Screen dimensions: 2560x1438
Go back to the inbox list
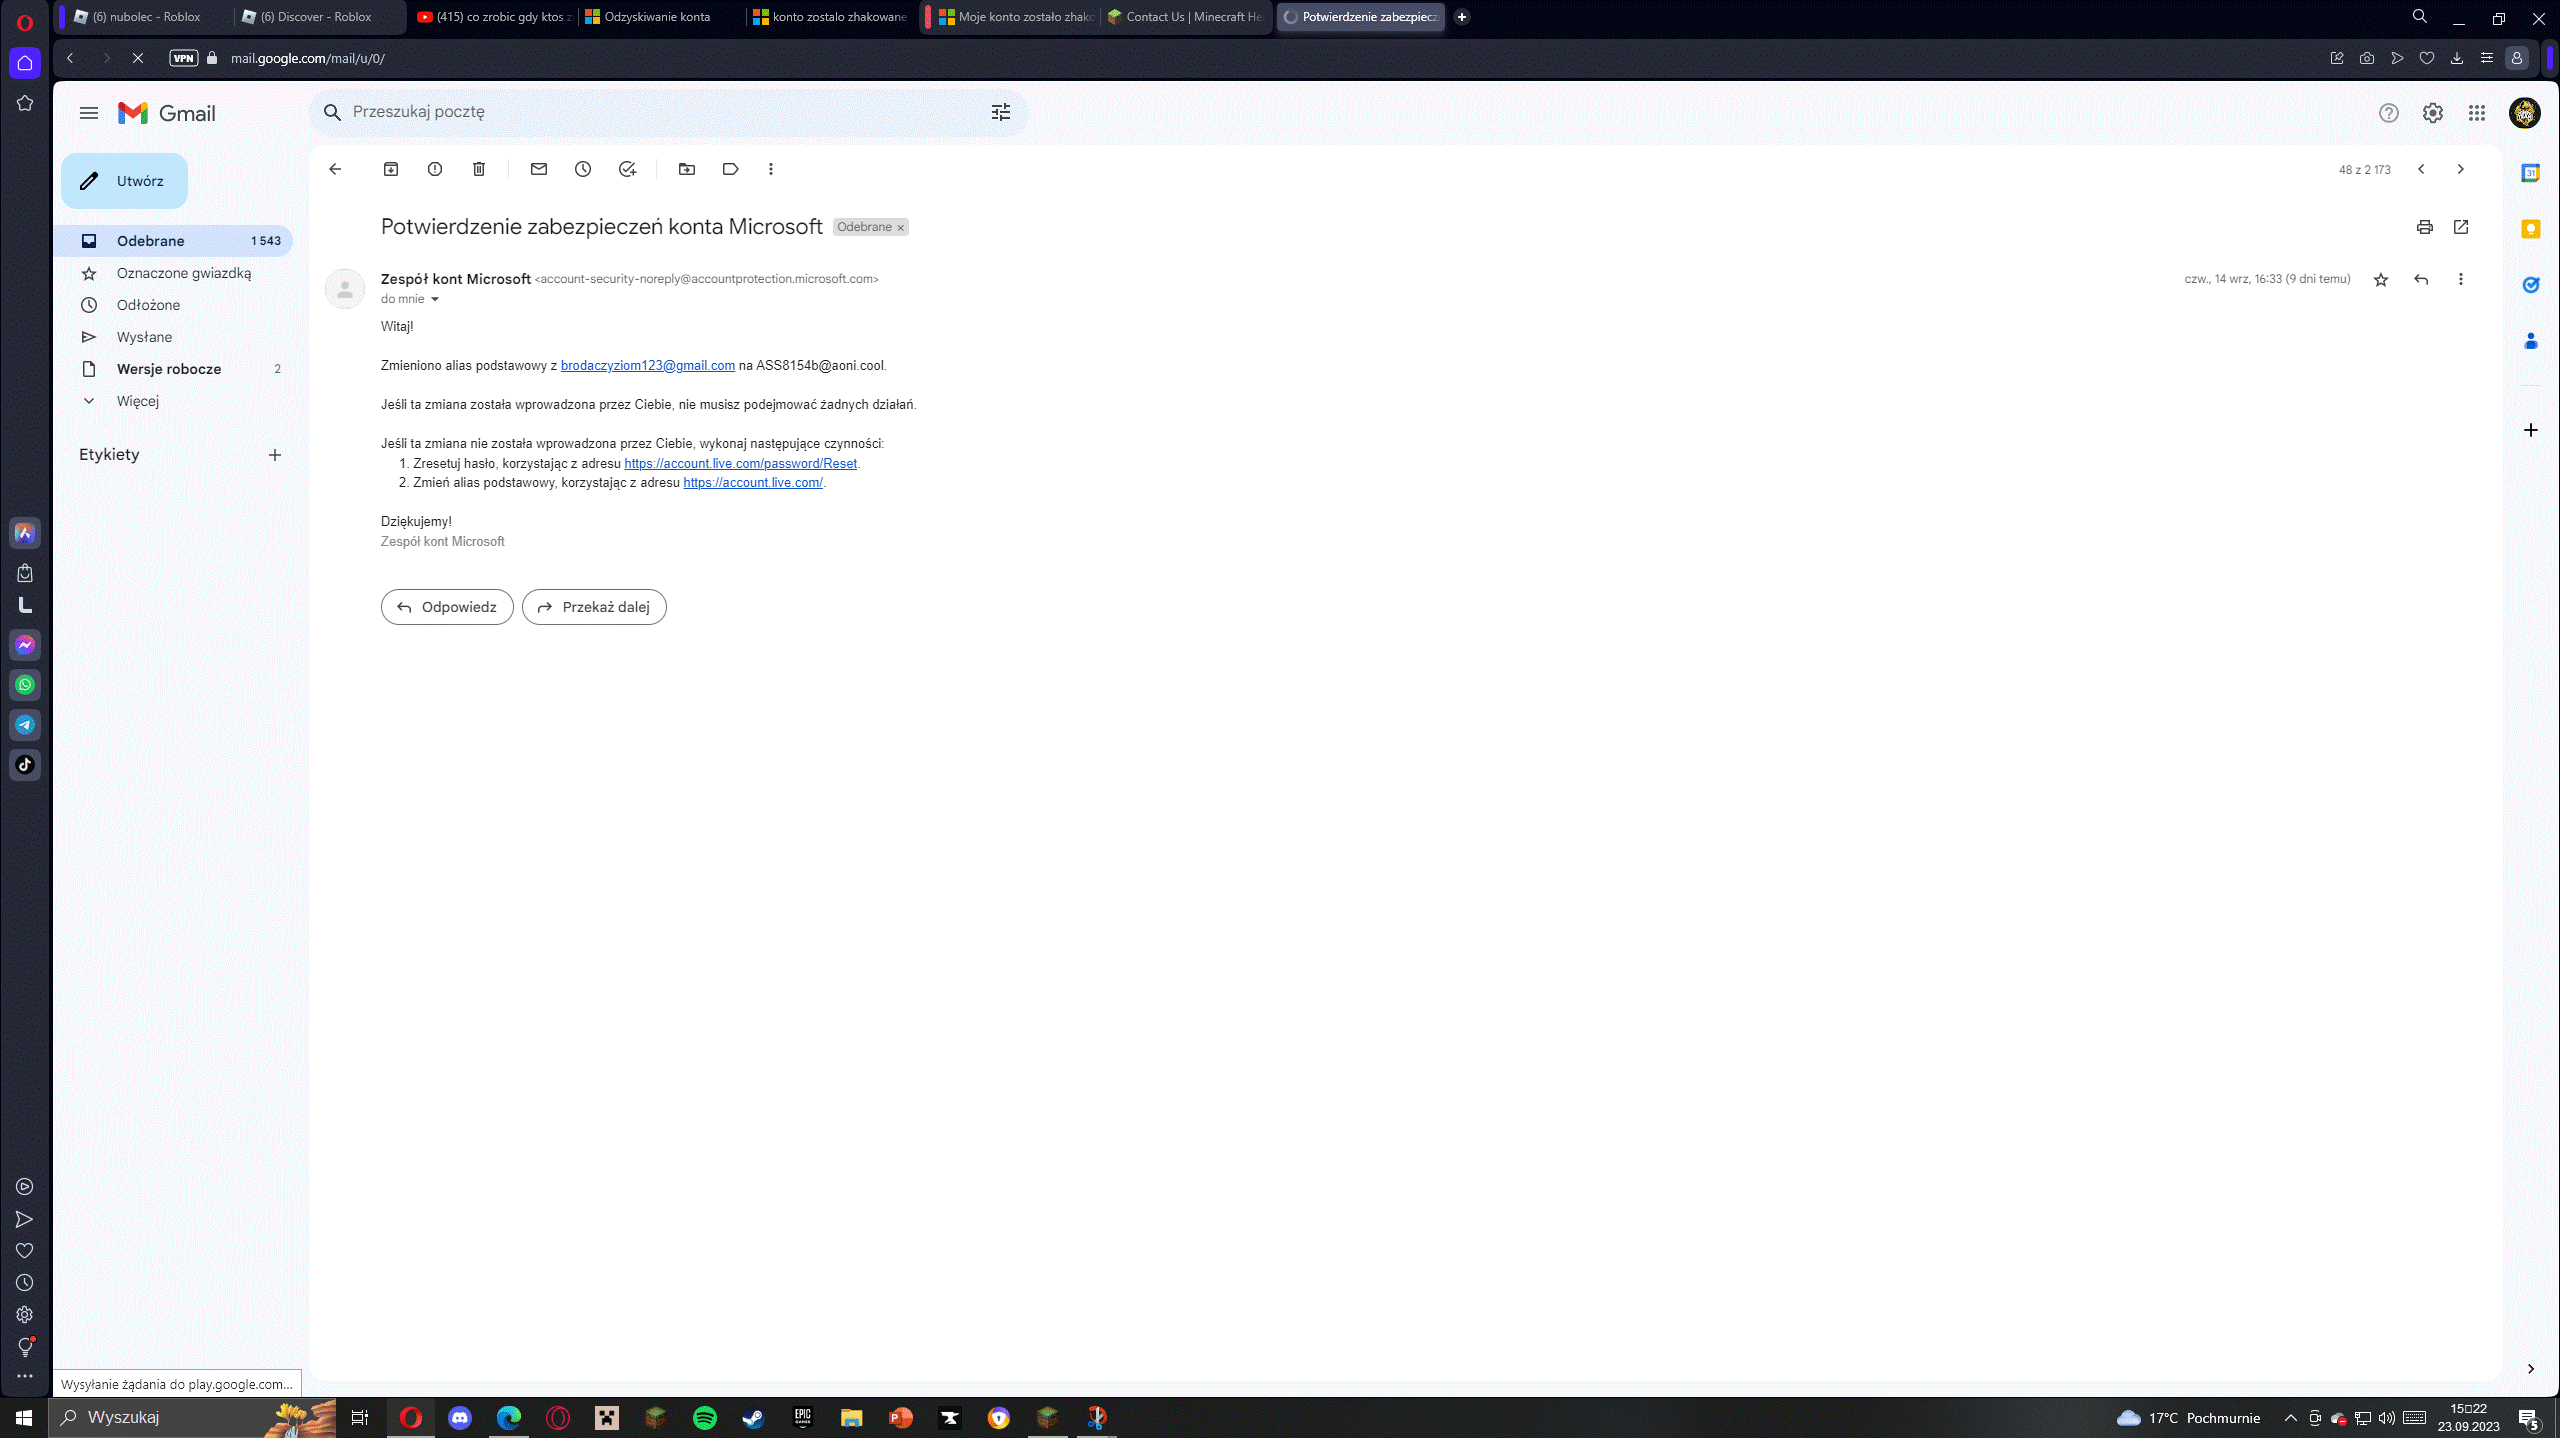335,169
